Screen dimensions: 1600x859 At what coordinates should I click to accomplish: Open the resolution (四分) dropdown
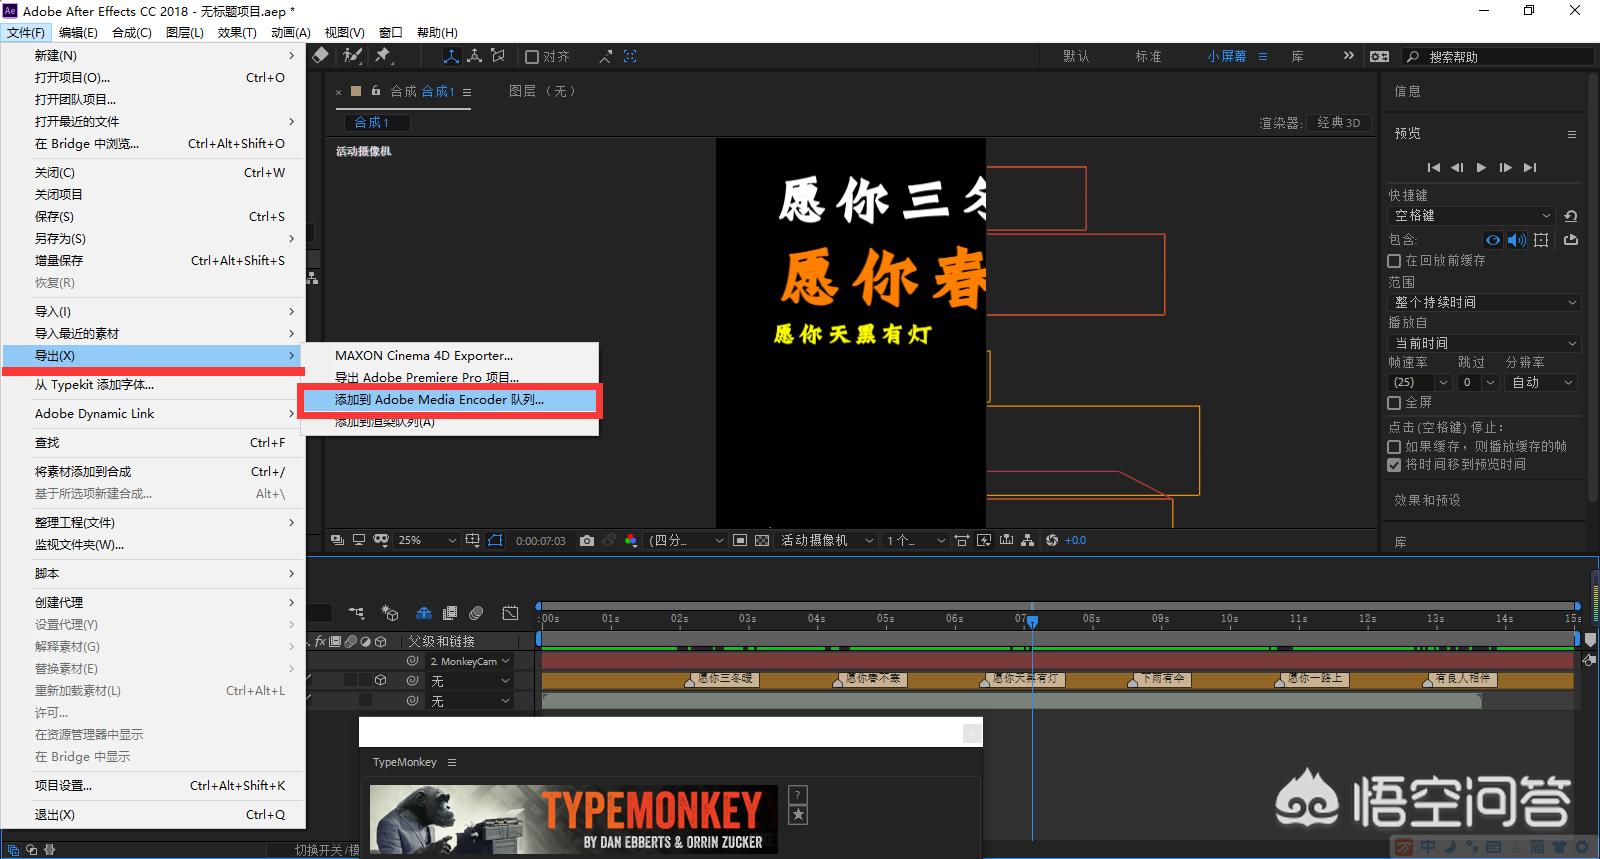tap(686, 540)
